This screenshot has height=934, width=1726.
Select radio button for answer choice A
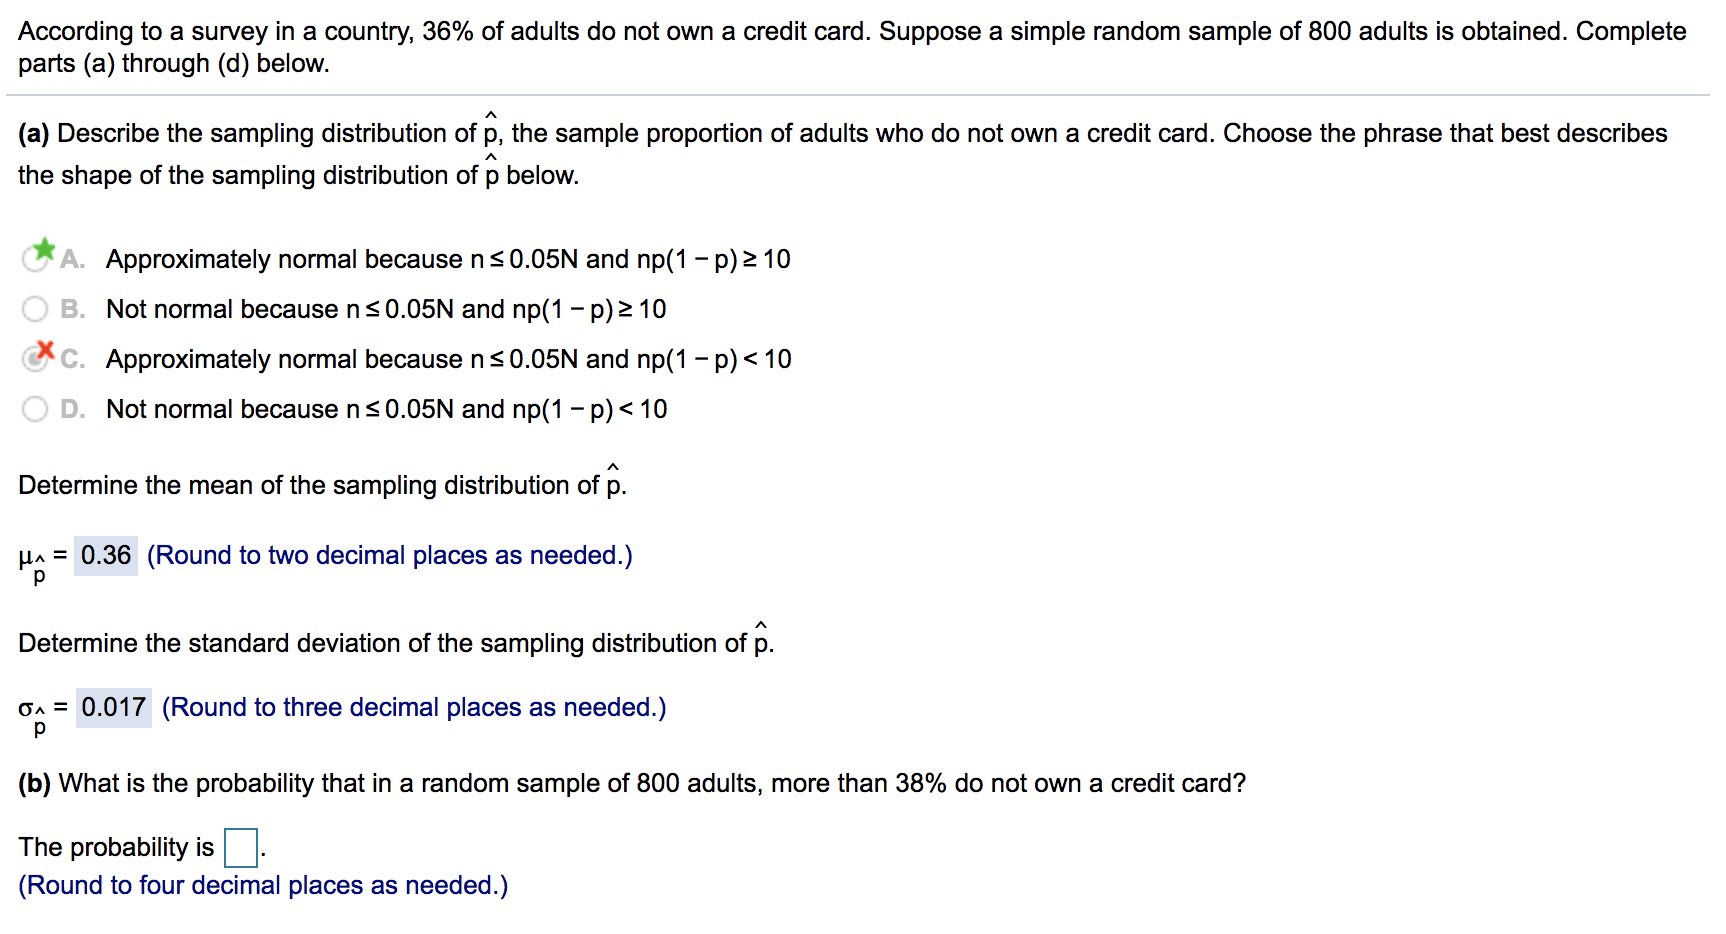pyautogui.click(x=31, y=258)
